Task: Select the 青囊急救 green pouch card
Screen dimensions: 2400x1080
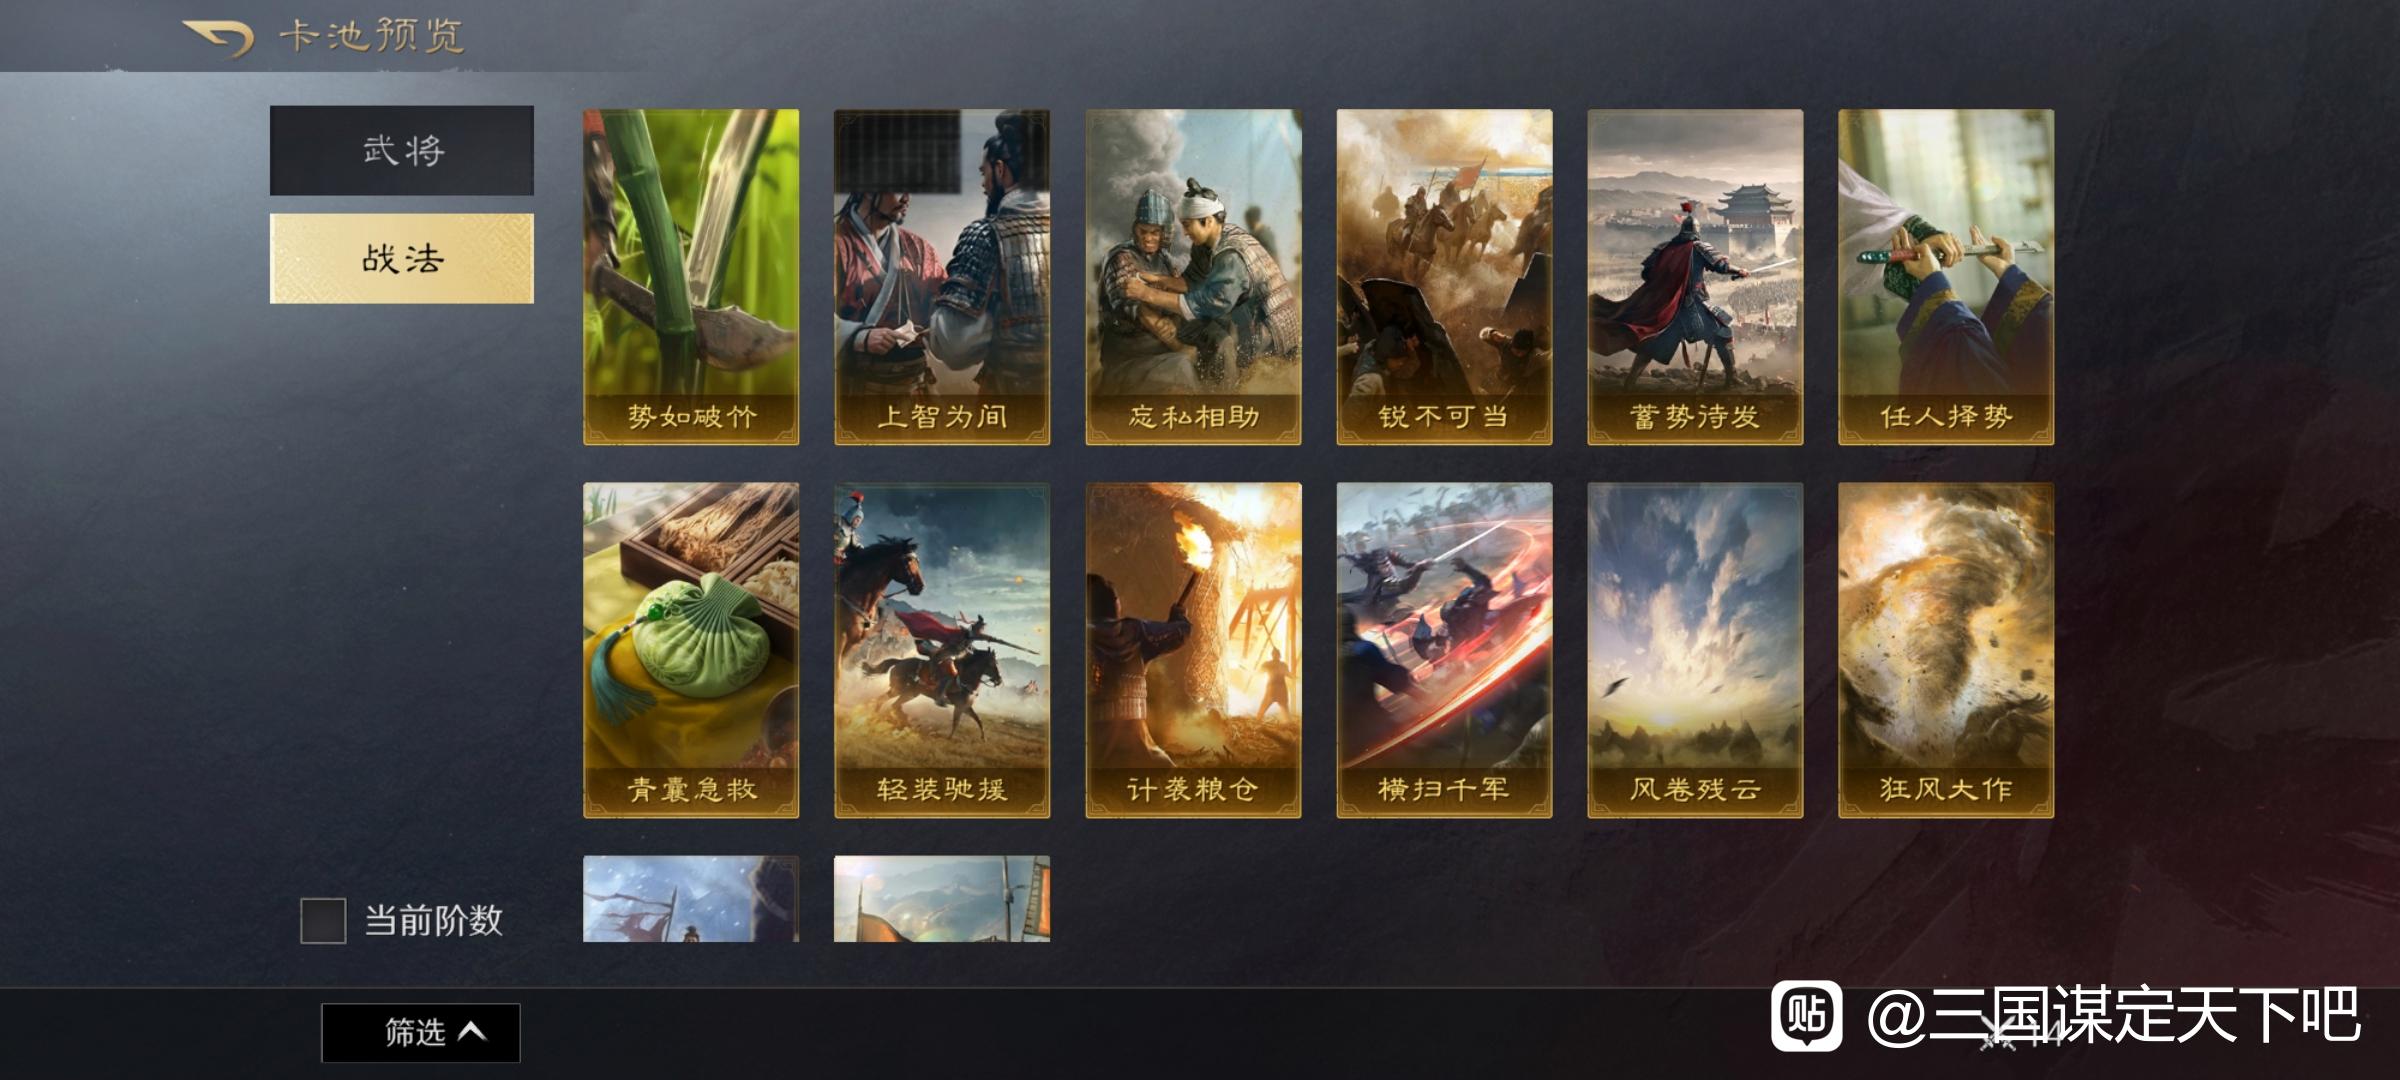Action: tap(691, 650)
